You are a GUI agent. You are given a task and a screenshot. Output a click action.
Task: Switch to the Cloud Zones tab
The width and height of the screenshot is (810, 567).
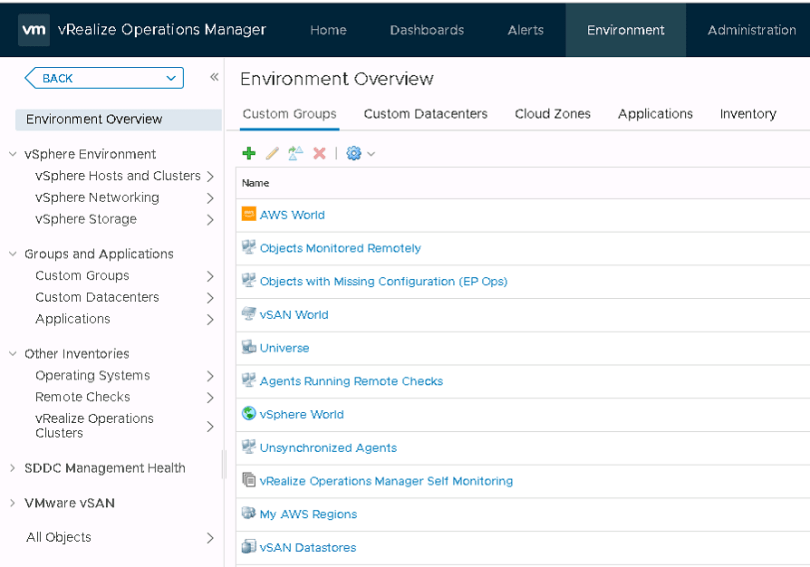coord(553,114)
